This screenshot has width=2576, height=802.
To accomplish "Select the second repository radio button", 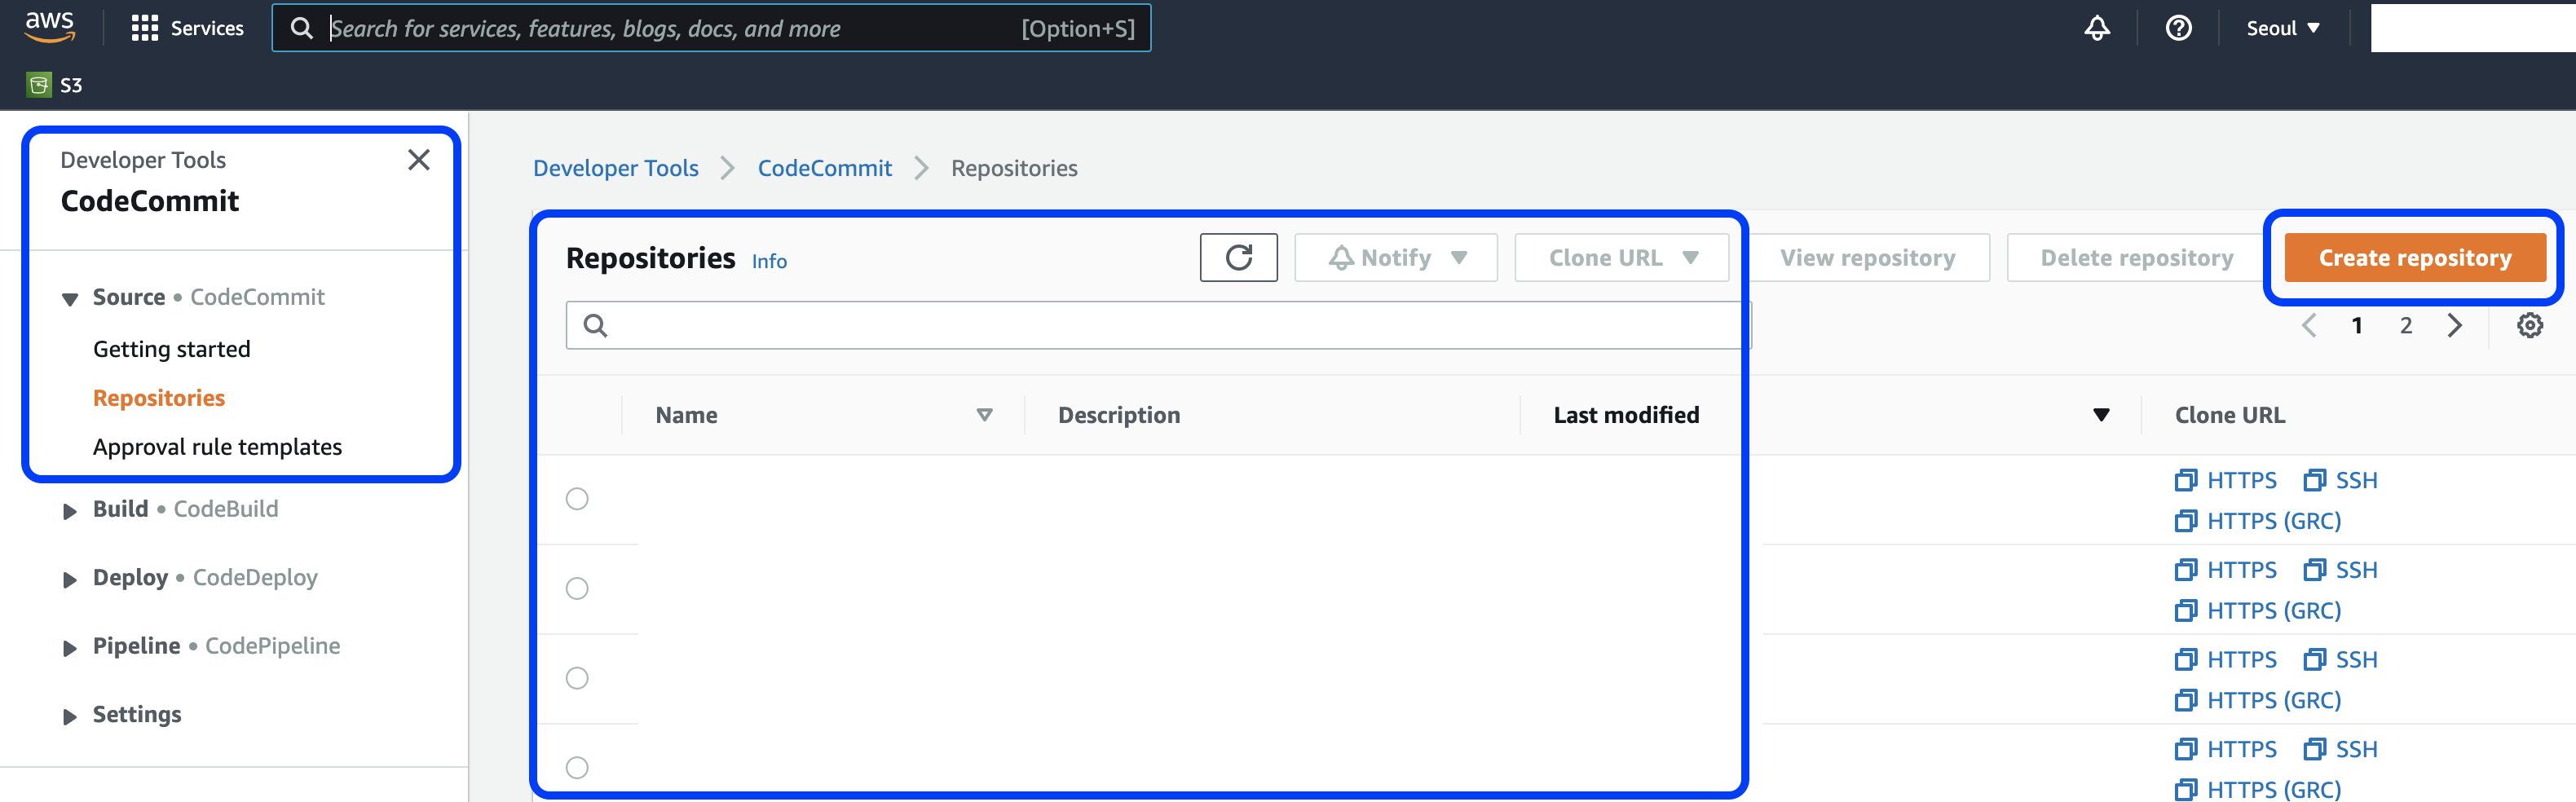I will tap(577, 588).
